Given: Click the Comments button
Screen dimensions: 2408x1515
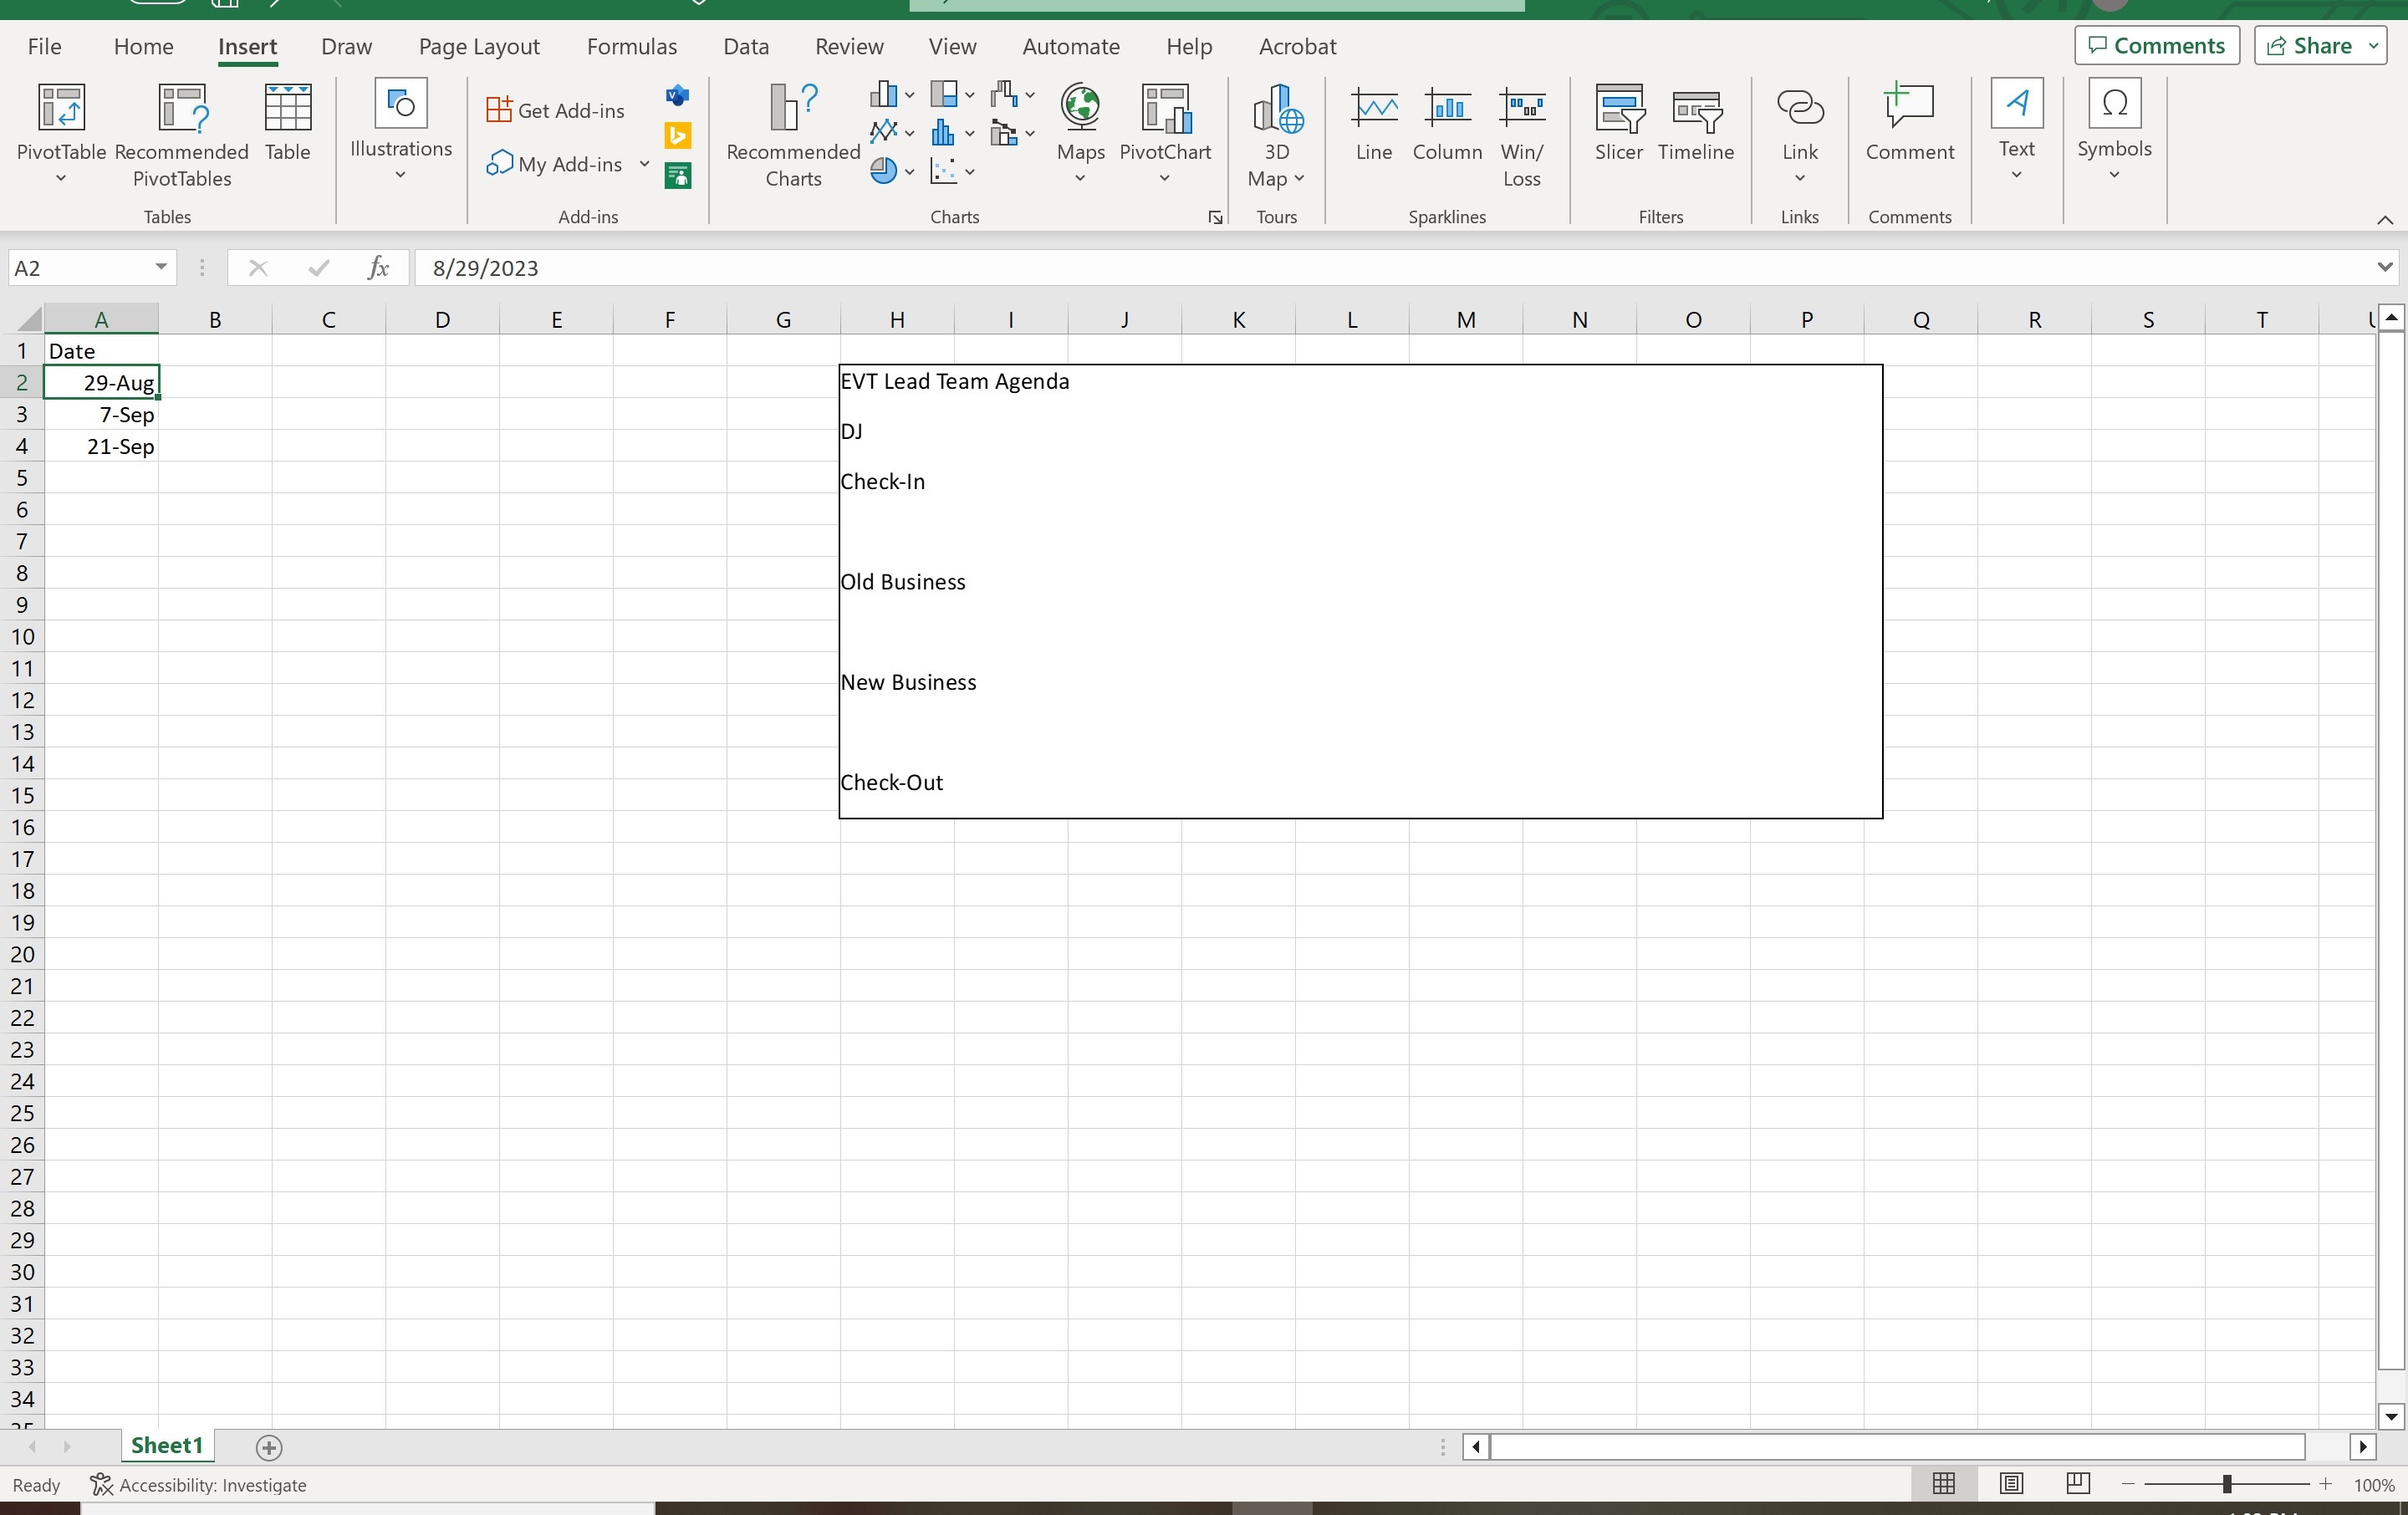Looking at the screenshot, I should pyautogui.click(x=2156, y=46).
